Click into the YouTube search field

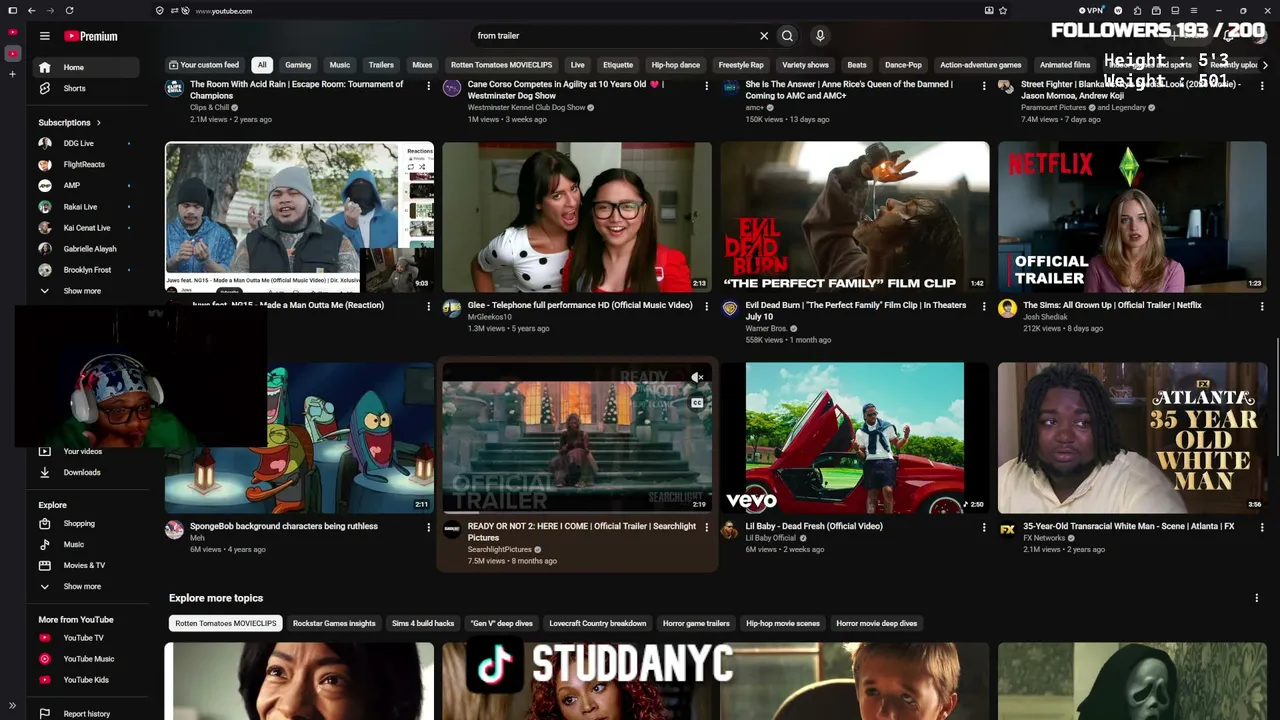pos(612,36)
